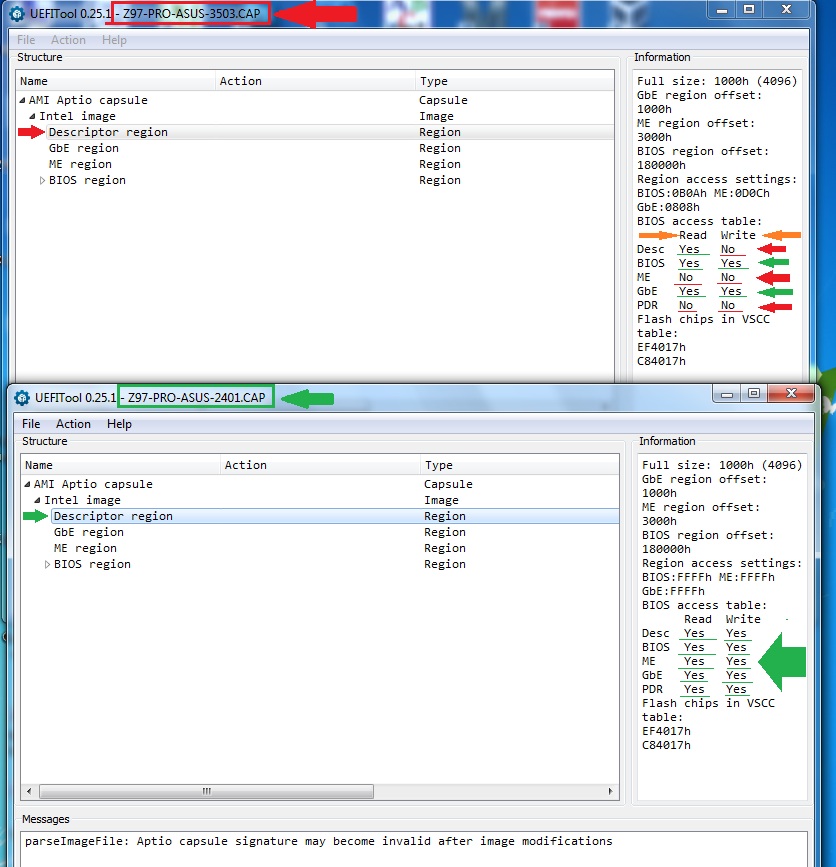Click left scroll arrow in 2401.CAP structure

(29, 791)
